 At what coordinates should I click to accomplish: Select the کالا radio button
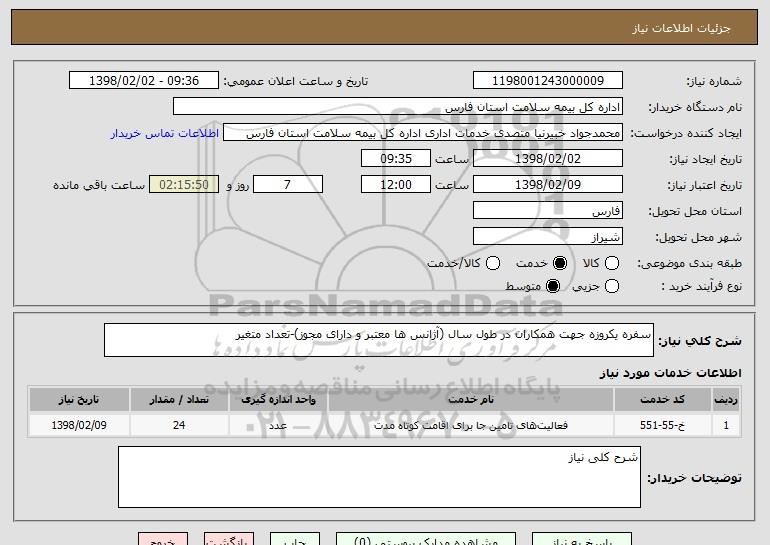tap(612, 263)
